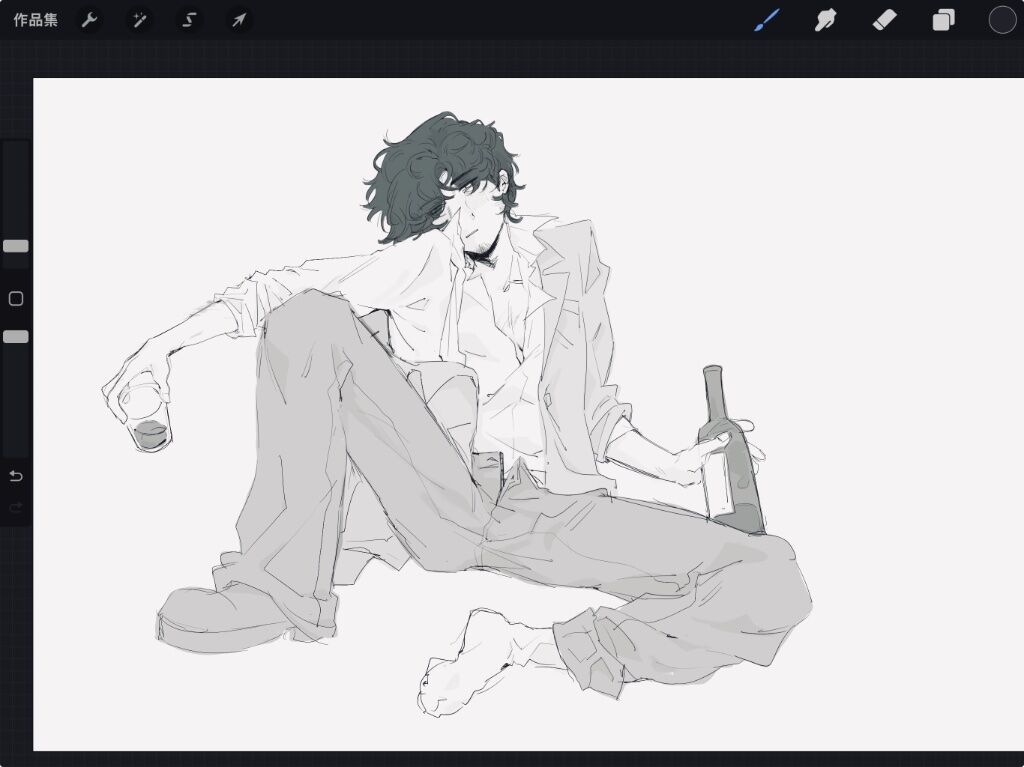The width and height of the screenshot is (1024, 767).
Task: Click the brush size slider handle
Action: click(16, 246)
